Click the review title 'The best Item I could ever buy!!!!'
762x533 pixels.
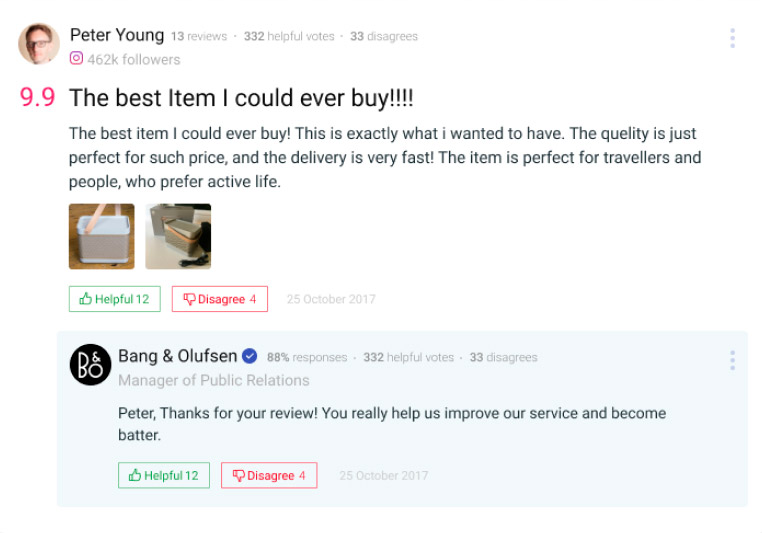click(241, 98)
